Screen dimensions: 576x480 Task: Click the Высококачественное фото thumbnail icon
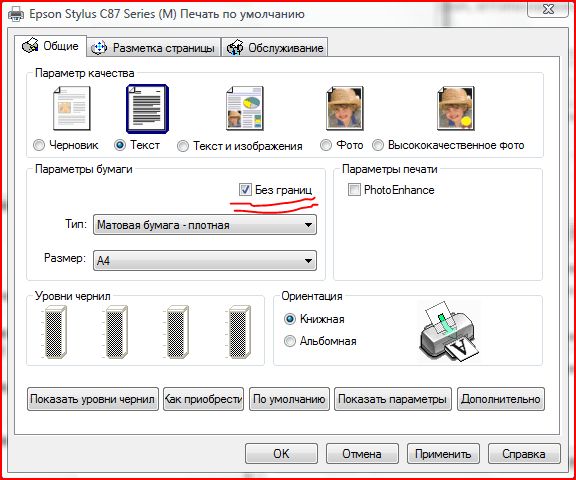coord(456,108)
